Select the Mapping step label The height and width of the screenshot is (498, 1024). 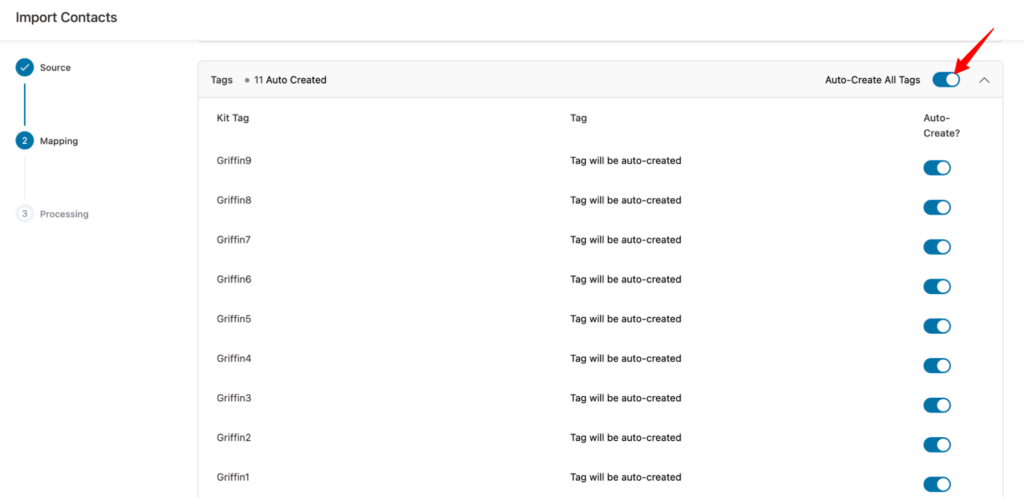coord(59,141)
